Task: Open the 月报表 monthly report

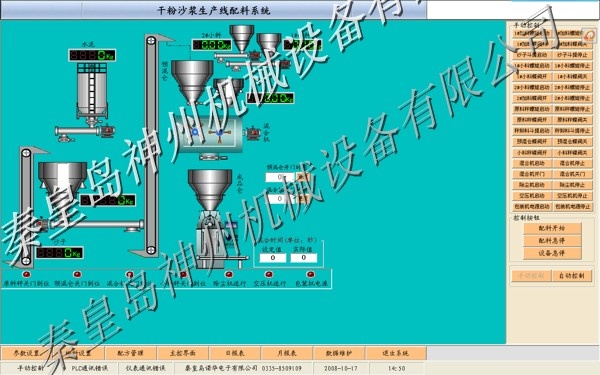Action: pyautogui.click(x=287, y=353)
